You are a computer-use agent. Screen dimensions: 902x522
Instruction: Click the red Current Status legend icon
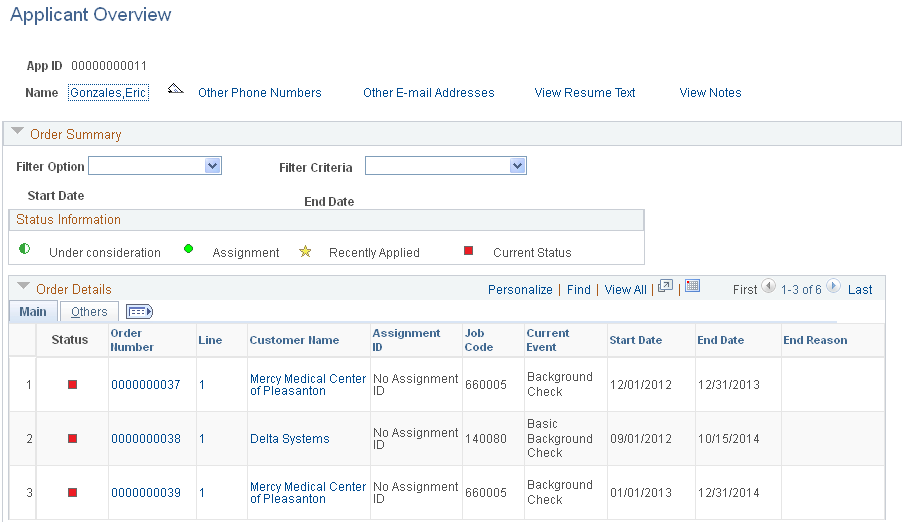[469, 250]
